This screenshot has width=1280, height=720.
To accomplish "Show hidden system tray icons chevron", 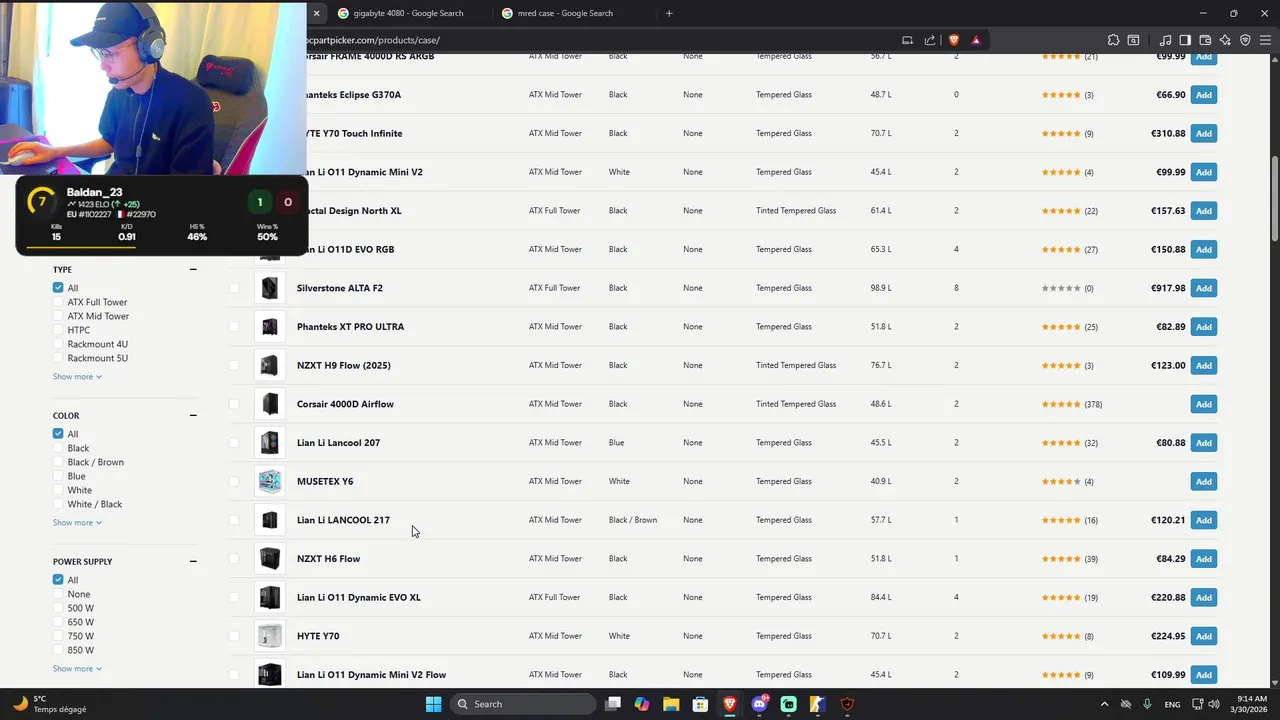I will pyautogui.click(x=1104, y=704).
